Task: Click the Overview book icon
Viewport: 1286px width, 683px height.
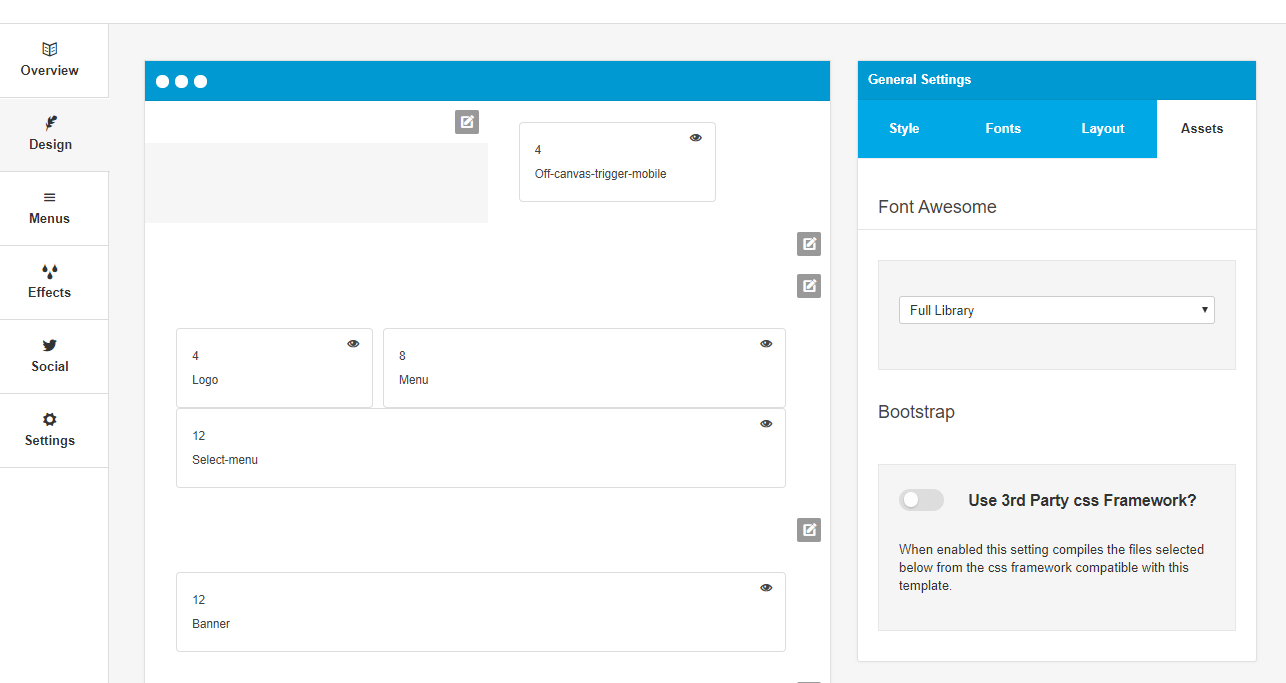Action: coord(50,48)
